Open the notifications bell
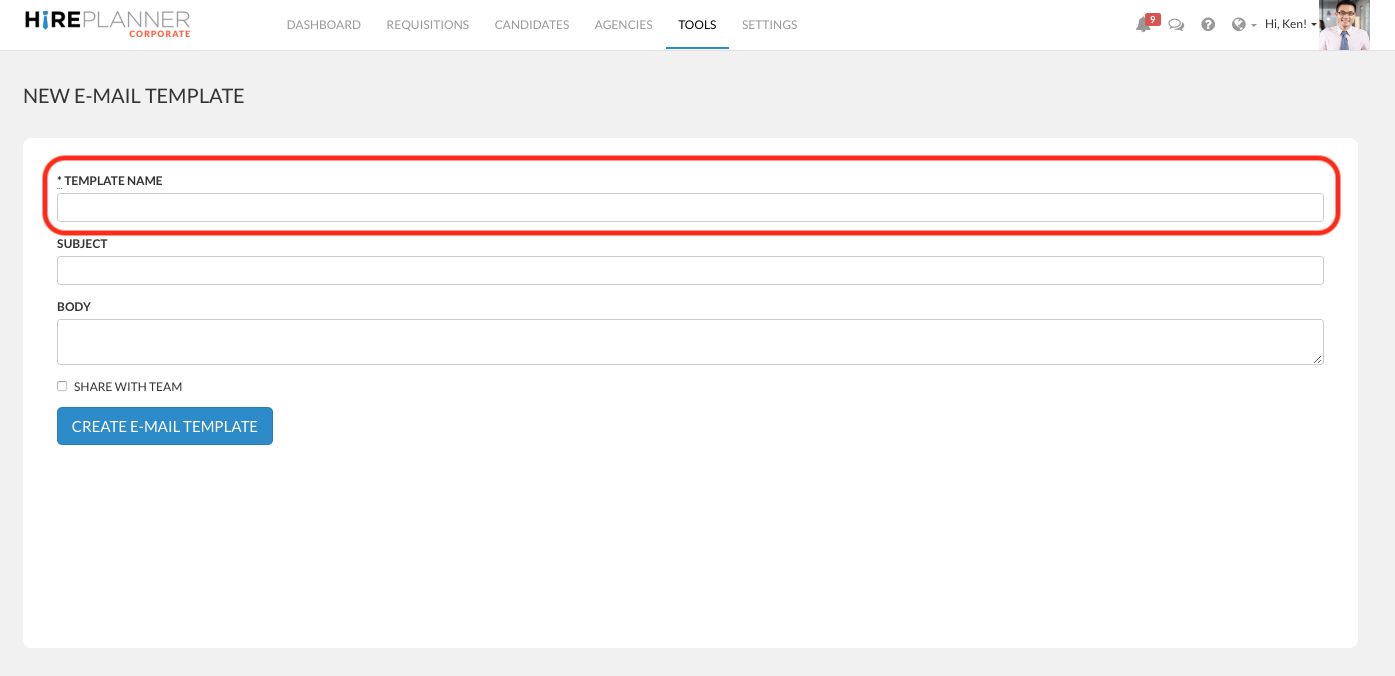Screen dimensions: 1395x676 [x=1143, y=25]
